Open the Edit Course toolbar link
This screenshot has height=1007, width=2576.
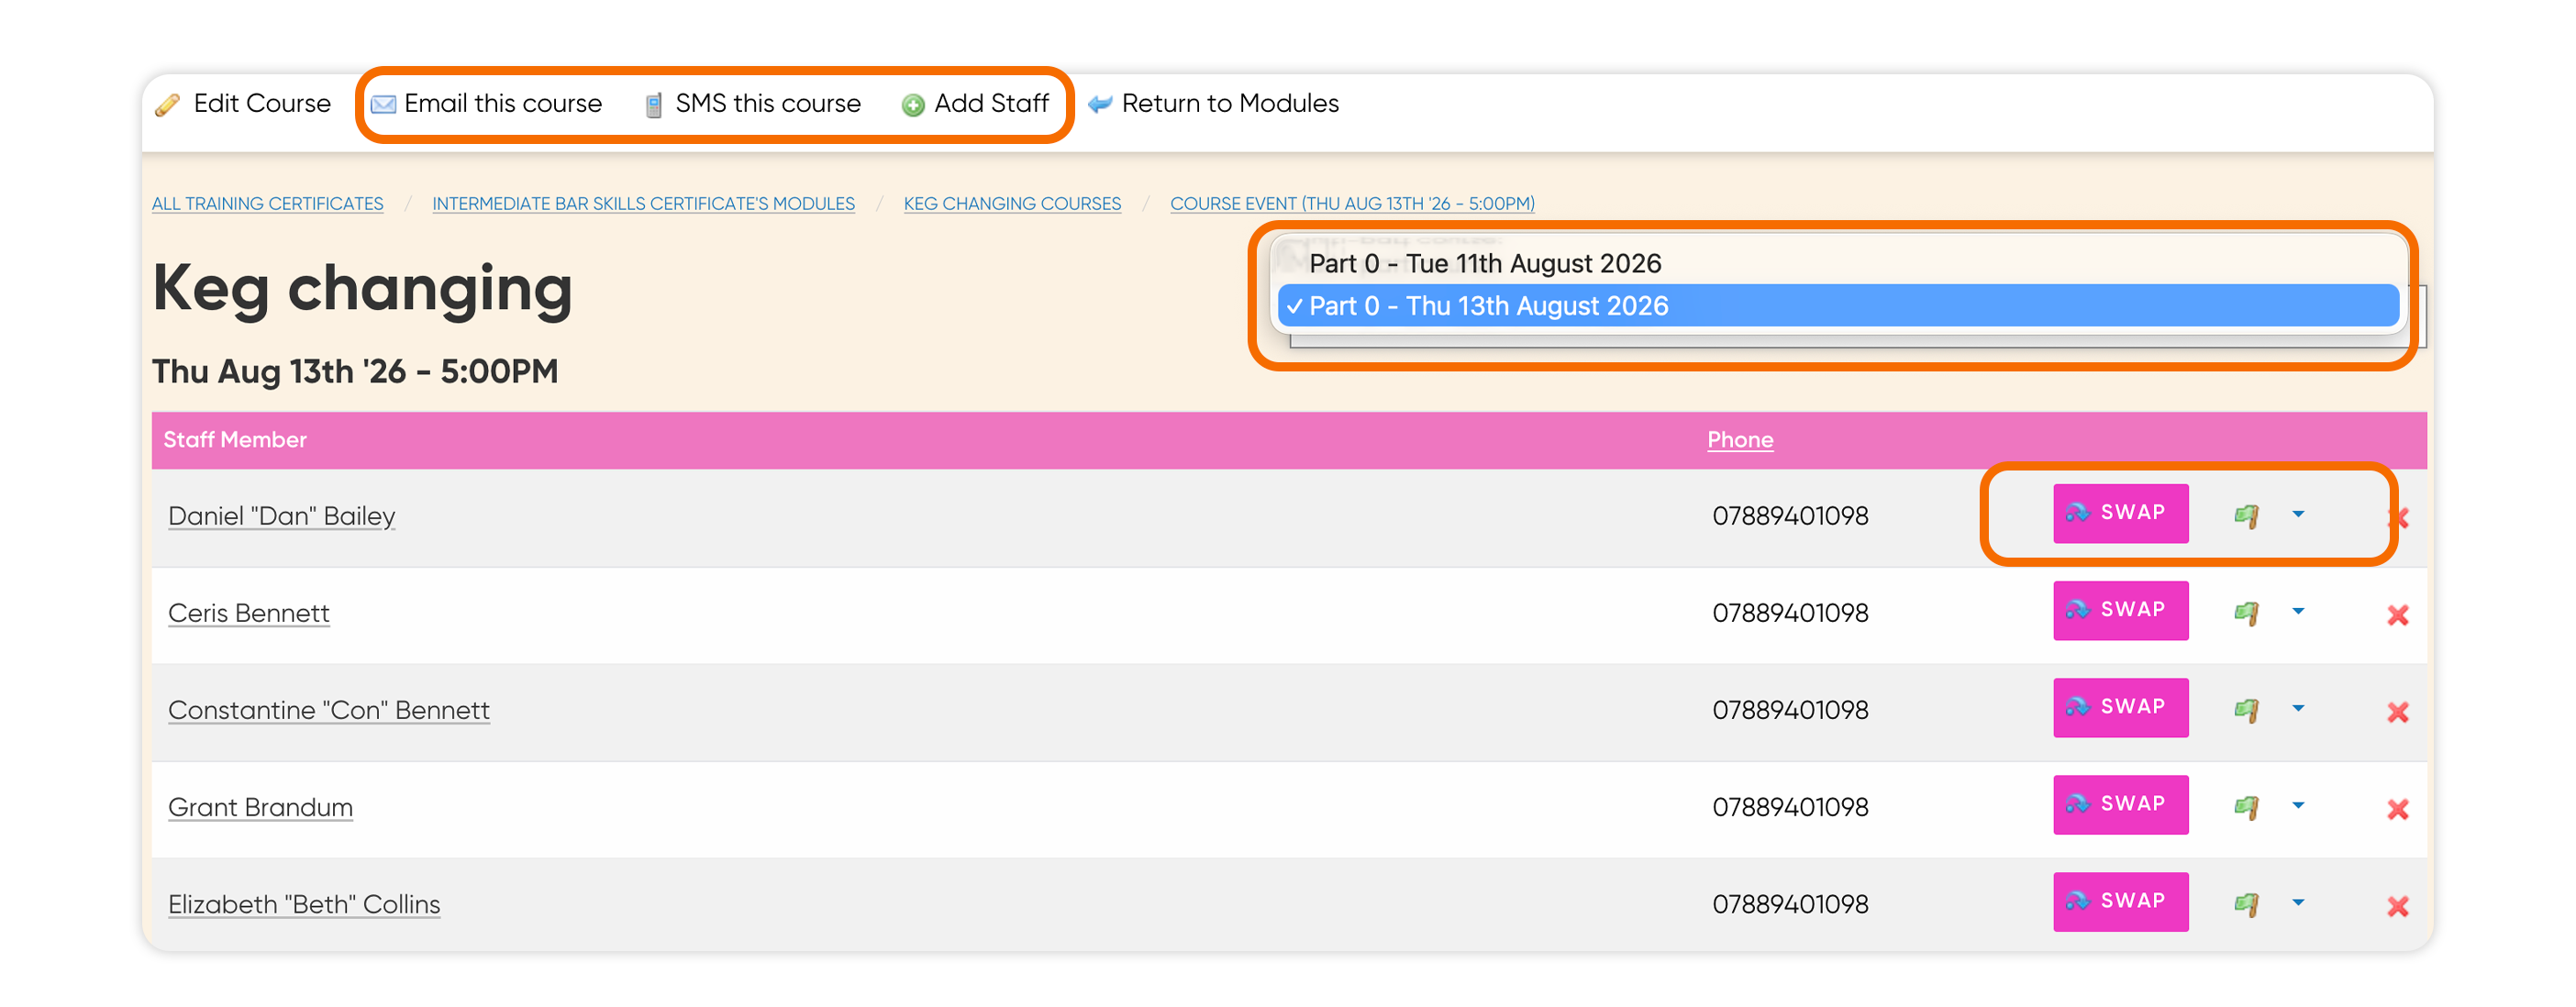click(x=243, y=104)
